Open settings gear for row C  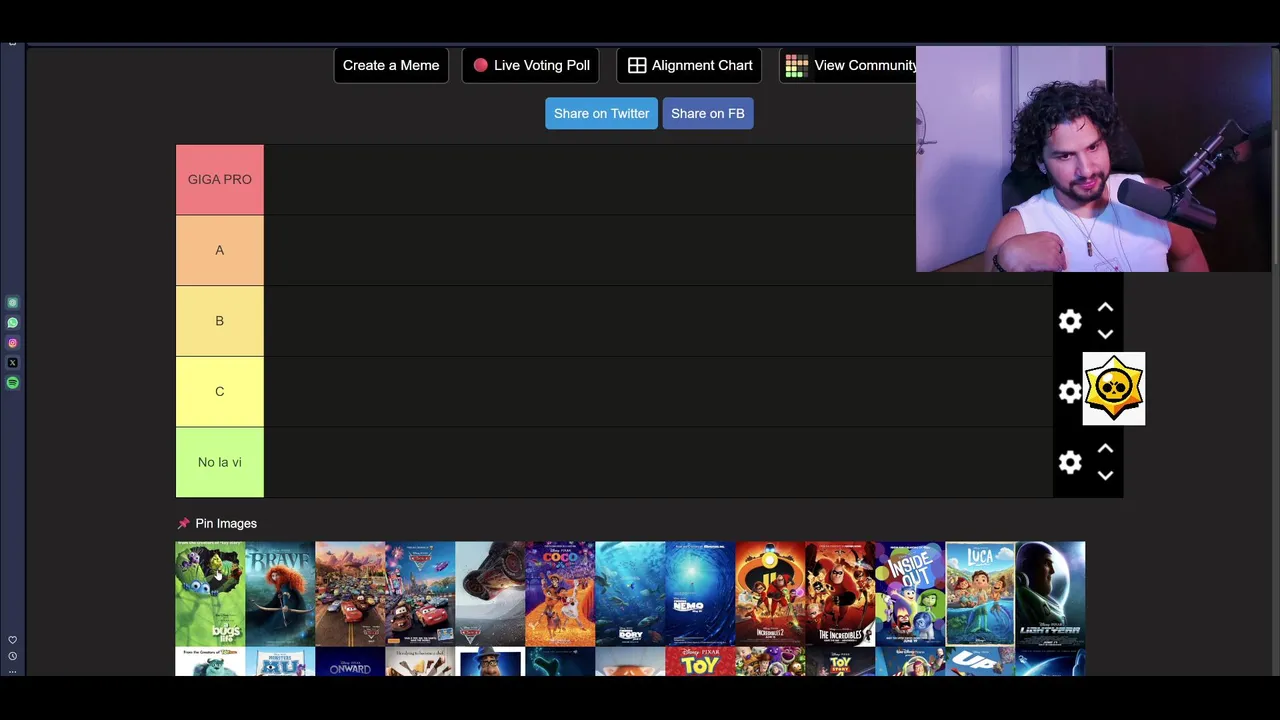1070,391
